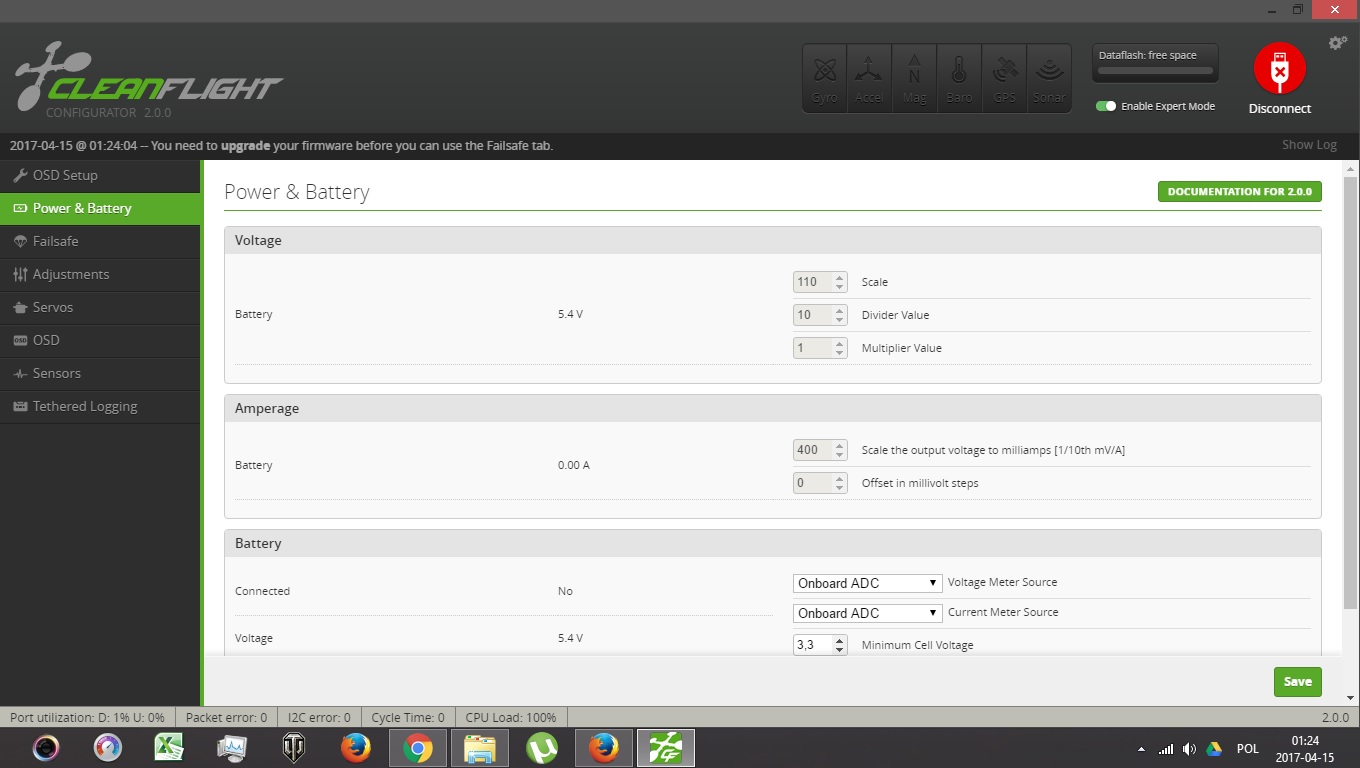Click the Google Drive tray icon

[x=1214, y=749]
